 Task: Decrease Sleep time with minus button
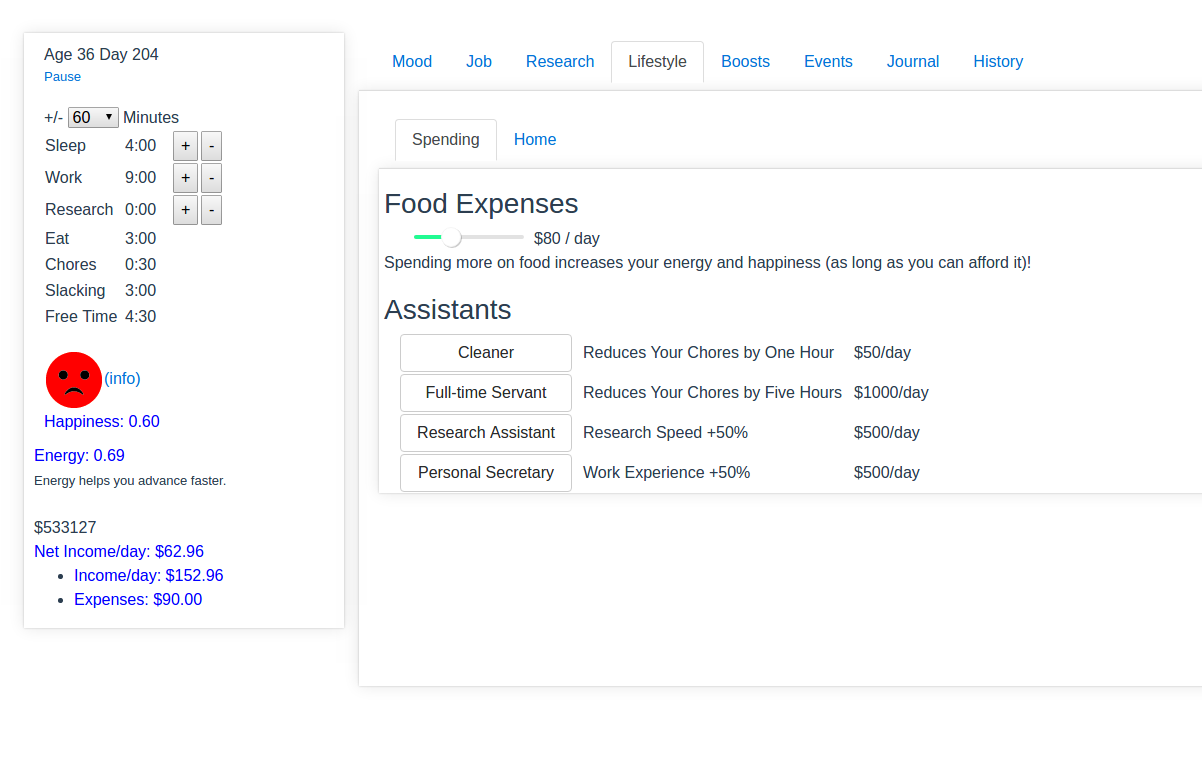click(211, 146)
